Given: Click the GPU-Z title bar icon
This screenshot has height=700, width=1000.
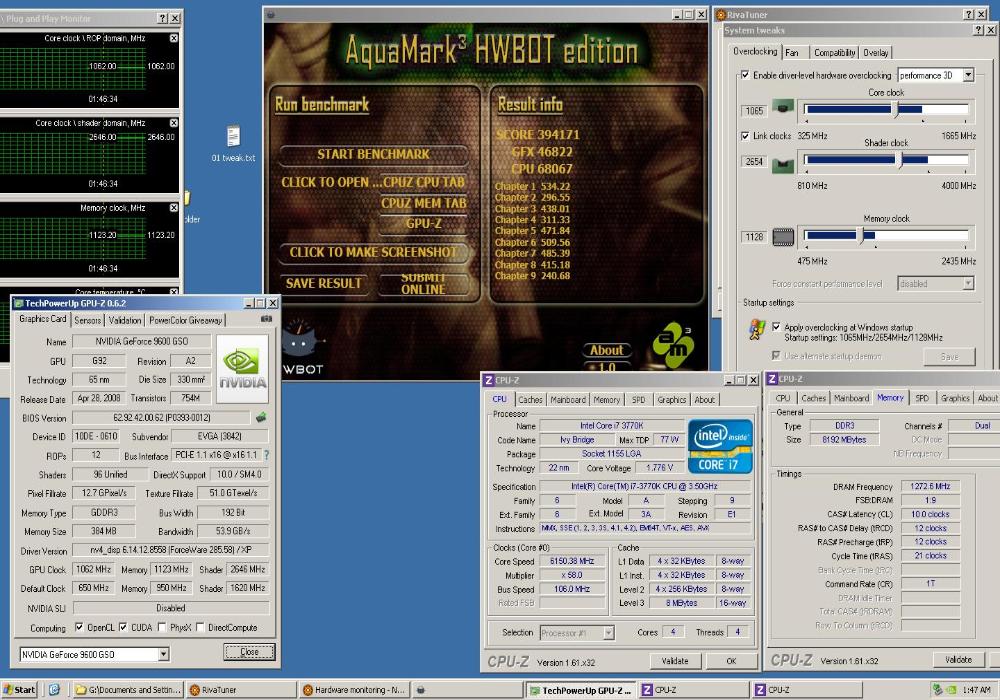Looking at the screenshot, I should 18,303.
